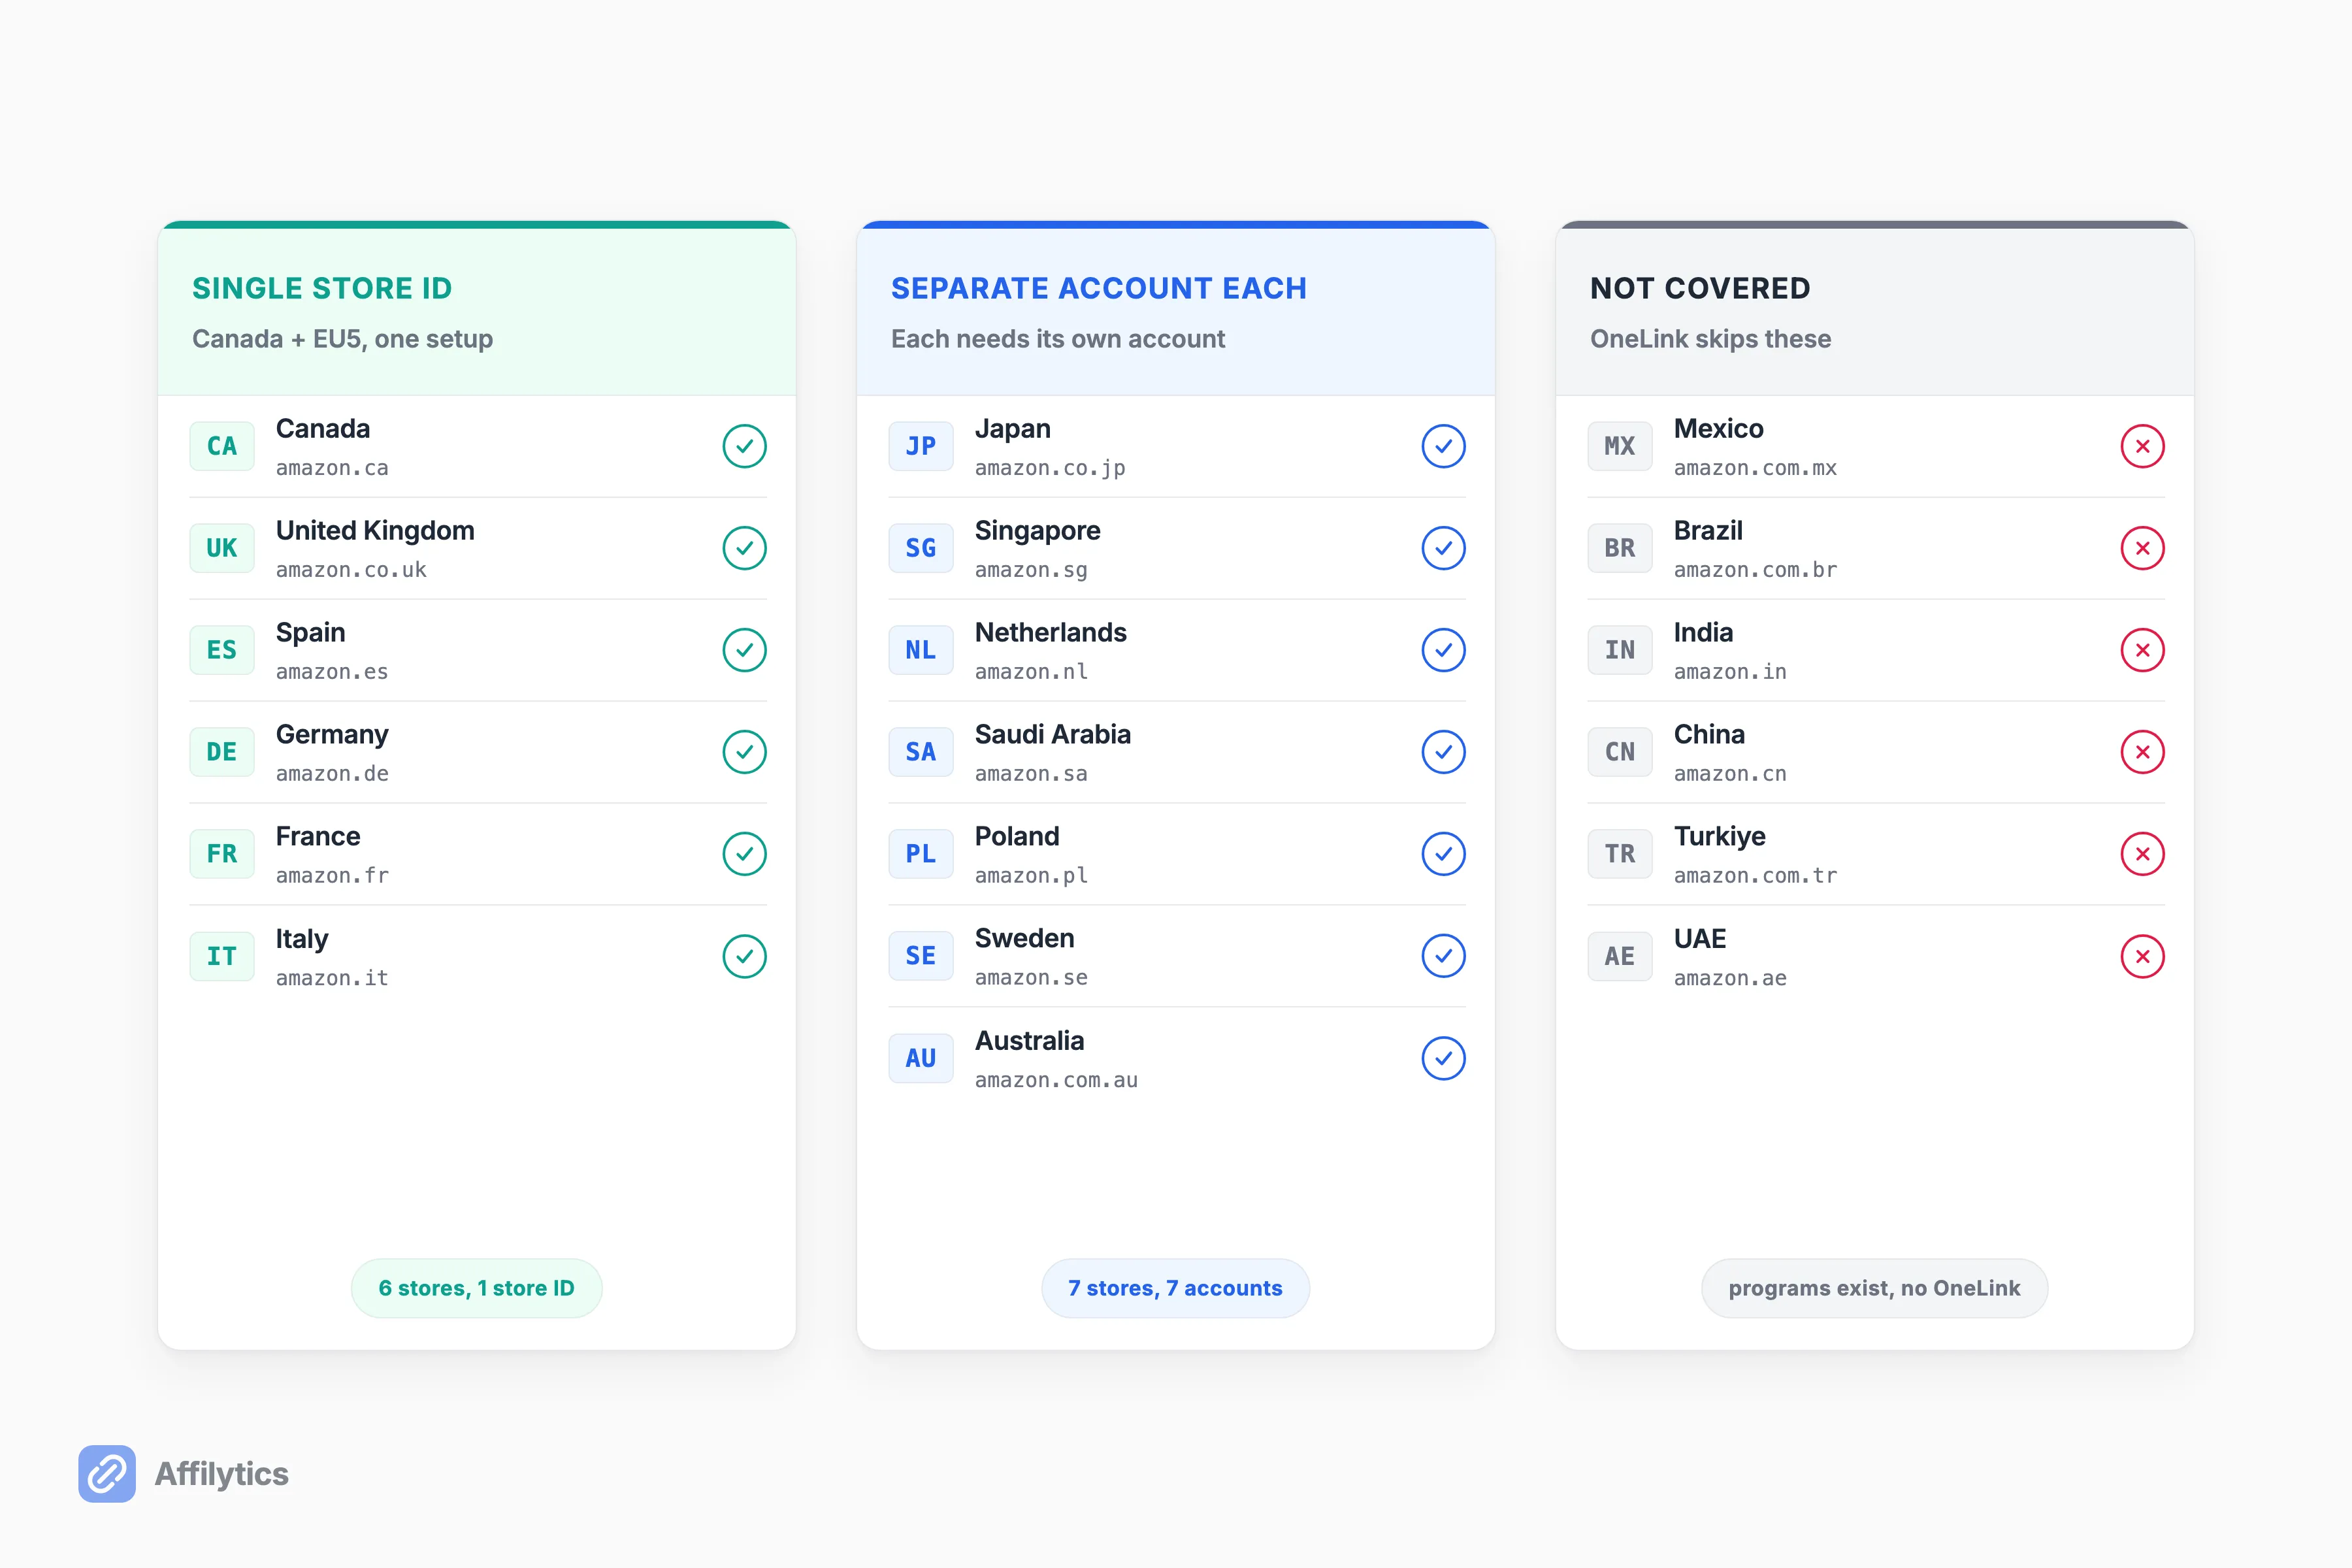This screenshot has width=2352, height=1568.
Task: Click the CN country code badge
Action: pyautogui.click(x=1620, y=752)
